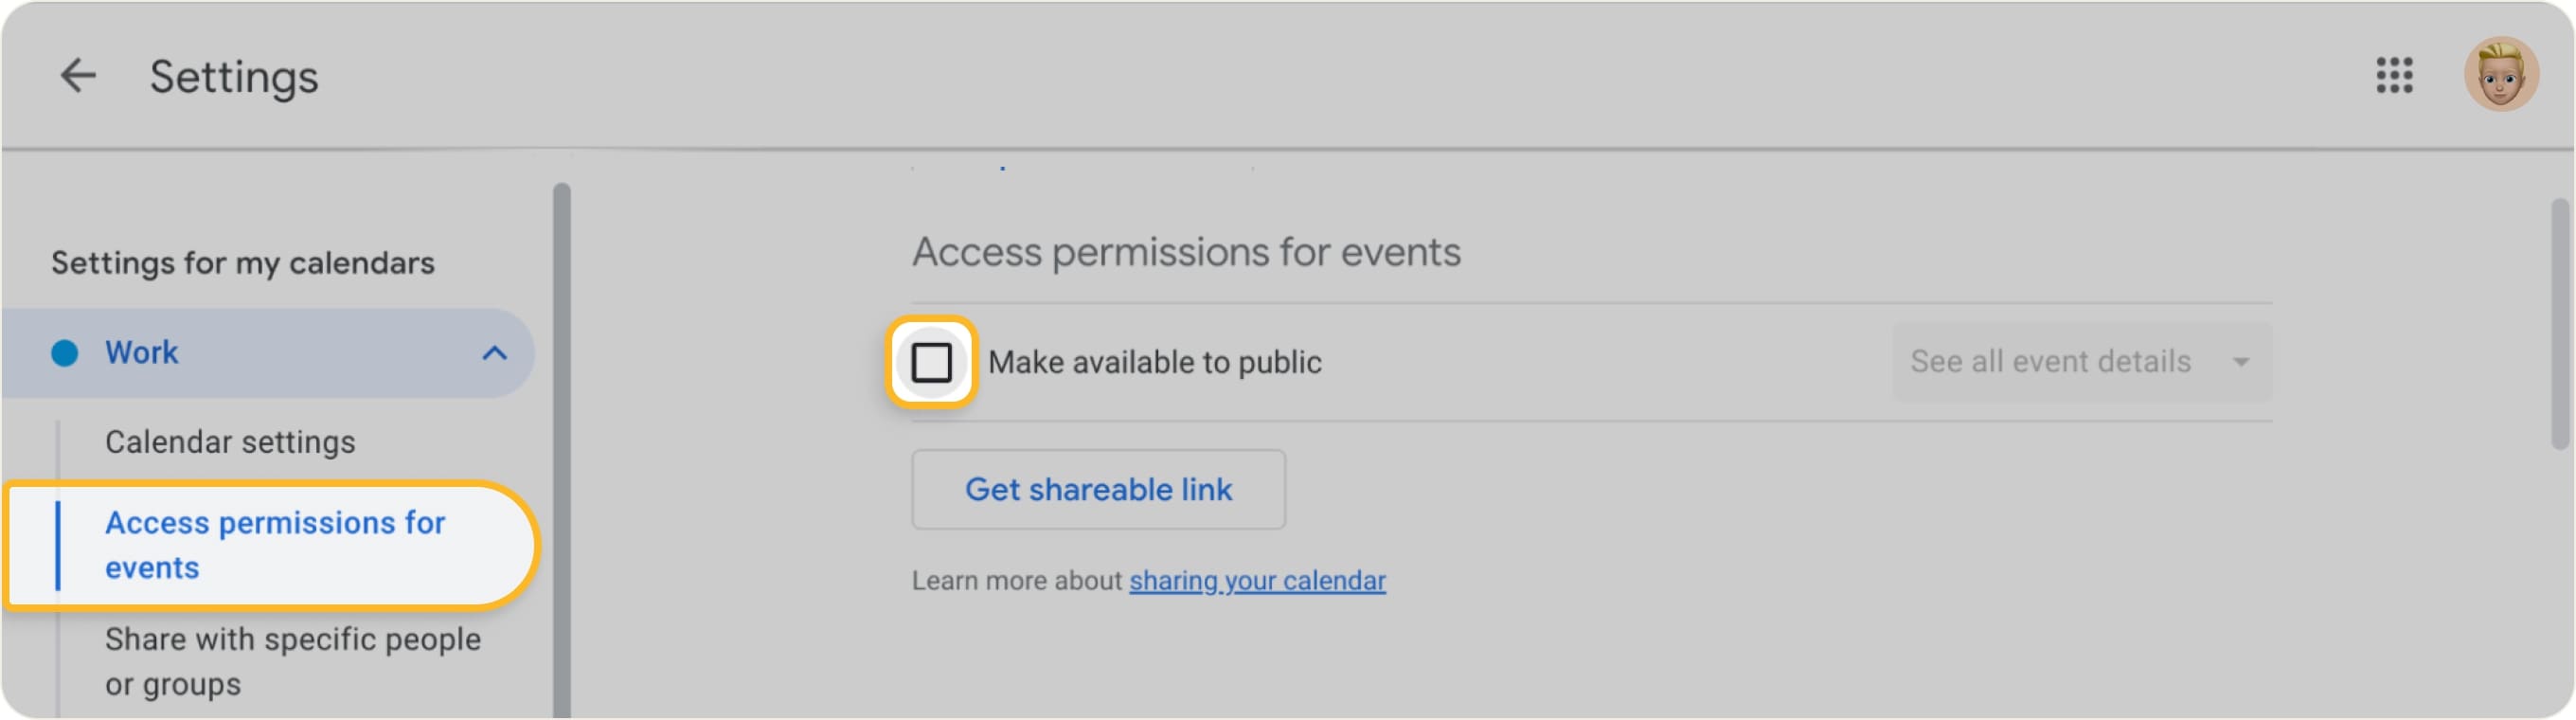Click Settings for my calendars heading
The width and height of the screenshot is (2576, 720).
pos(242,262)
